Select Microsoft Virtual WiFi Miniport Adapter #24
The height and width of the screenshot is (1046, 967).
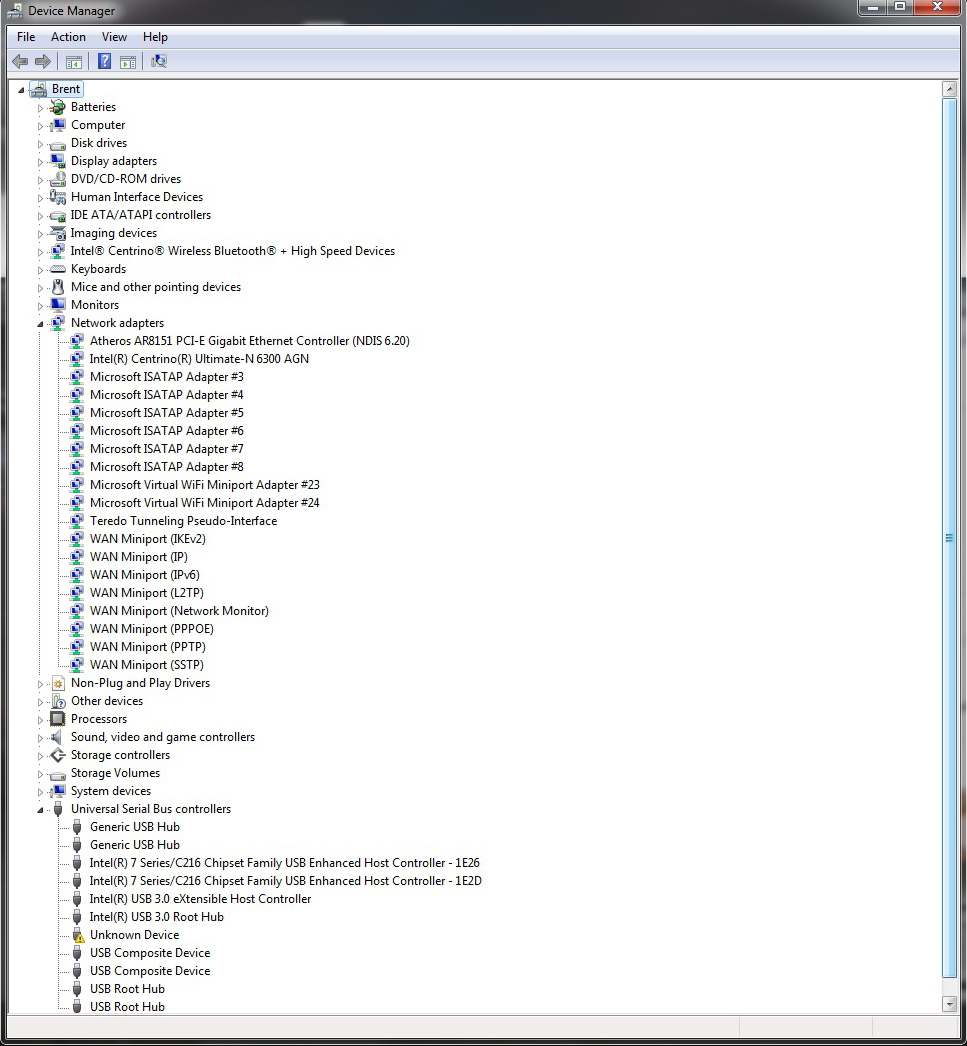tap(205, 502)
